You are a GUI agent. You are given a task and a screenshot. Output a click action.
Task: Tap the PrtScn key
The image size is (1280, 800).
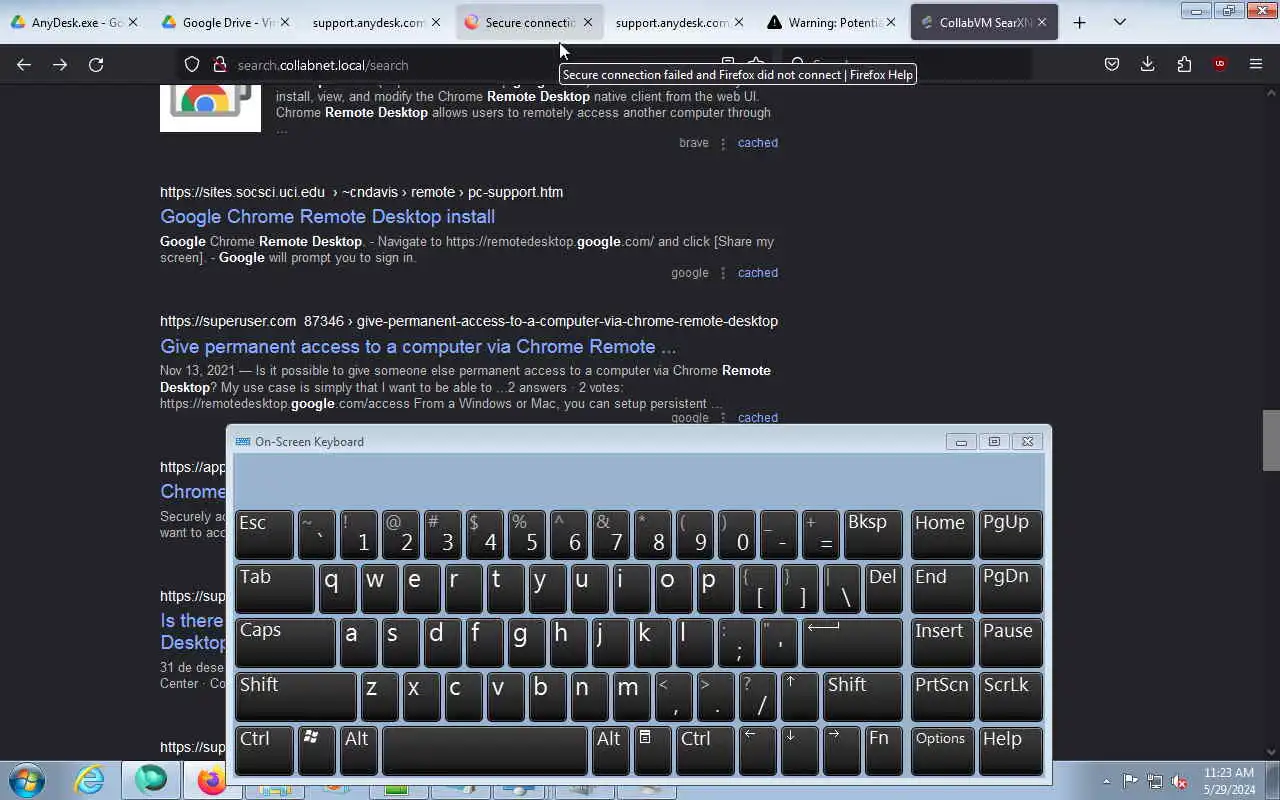(942, 696)
